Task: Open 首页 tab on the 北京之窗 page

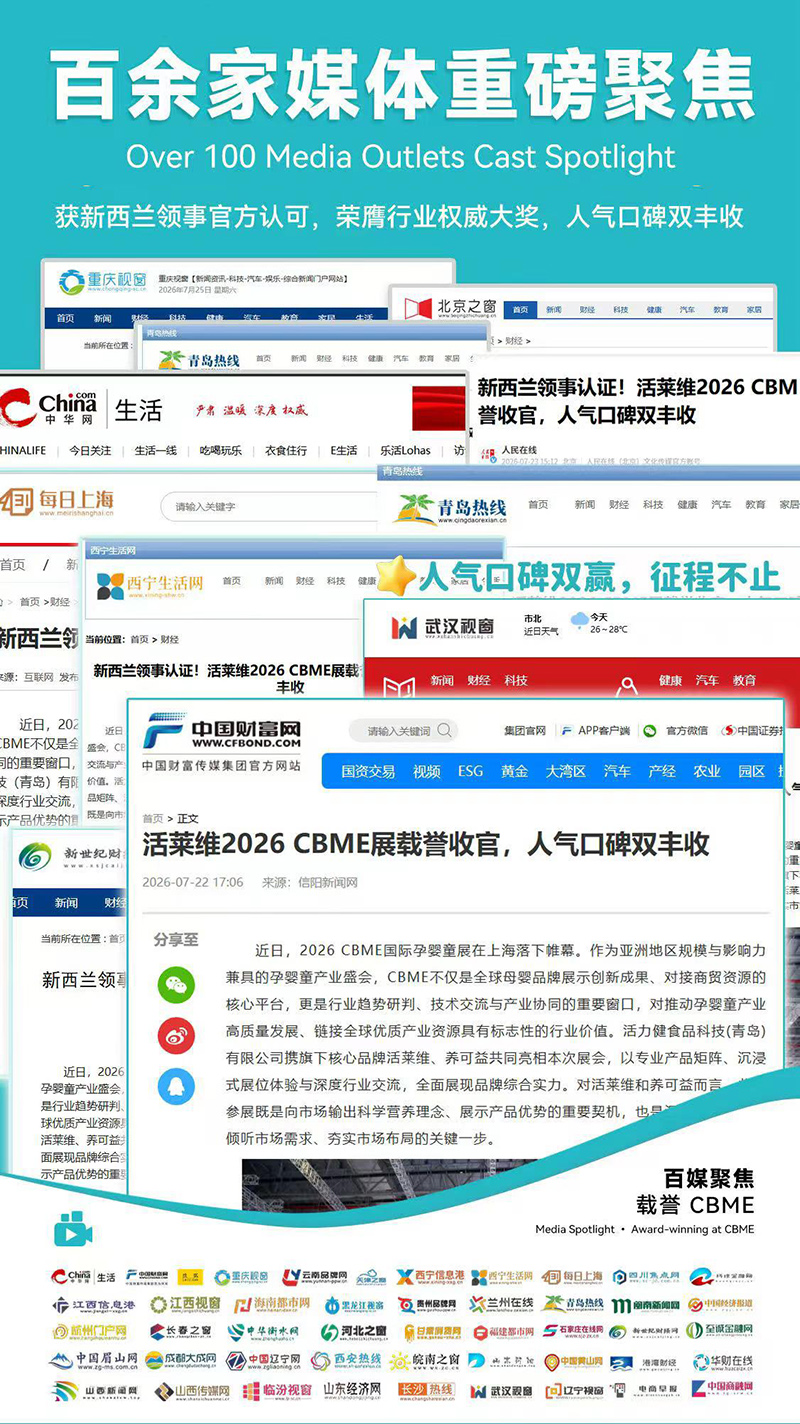Action: (519, 310)
